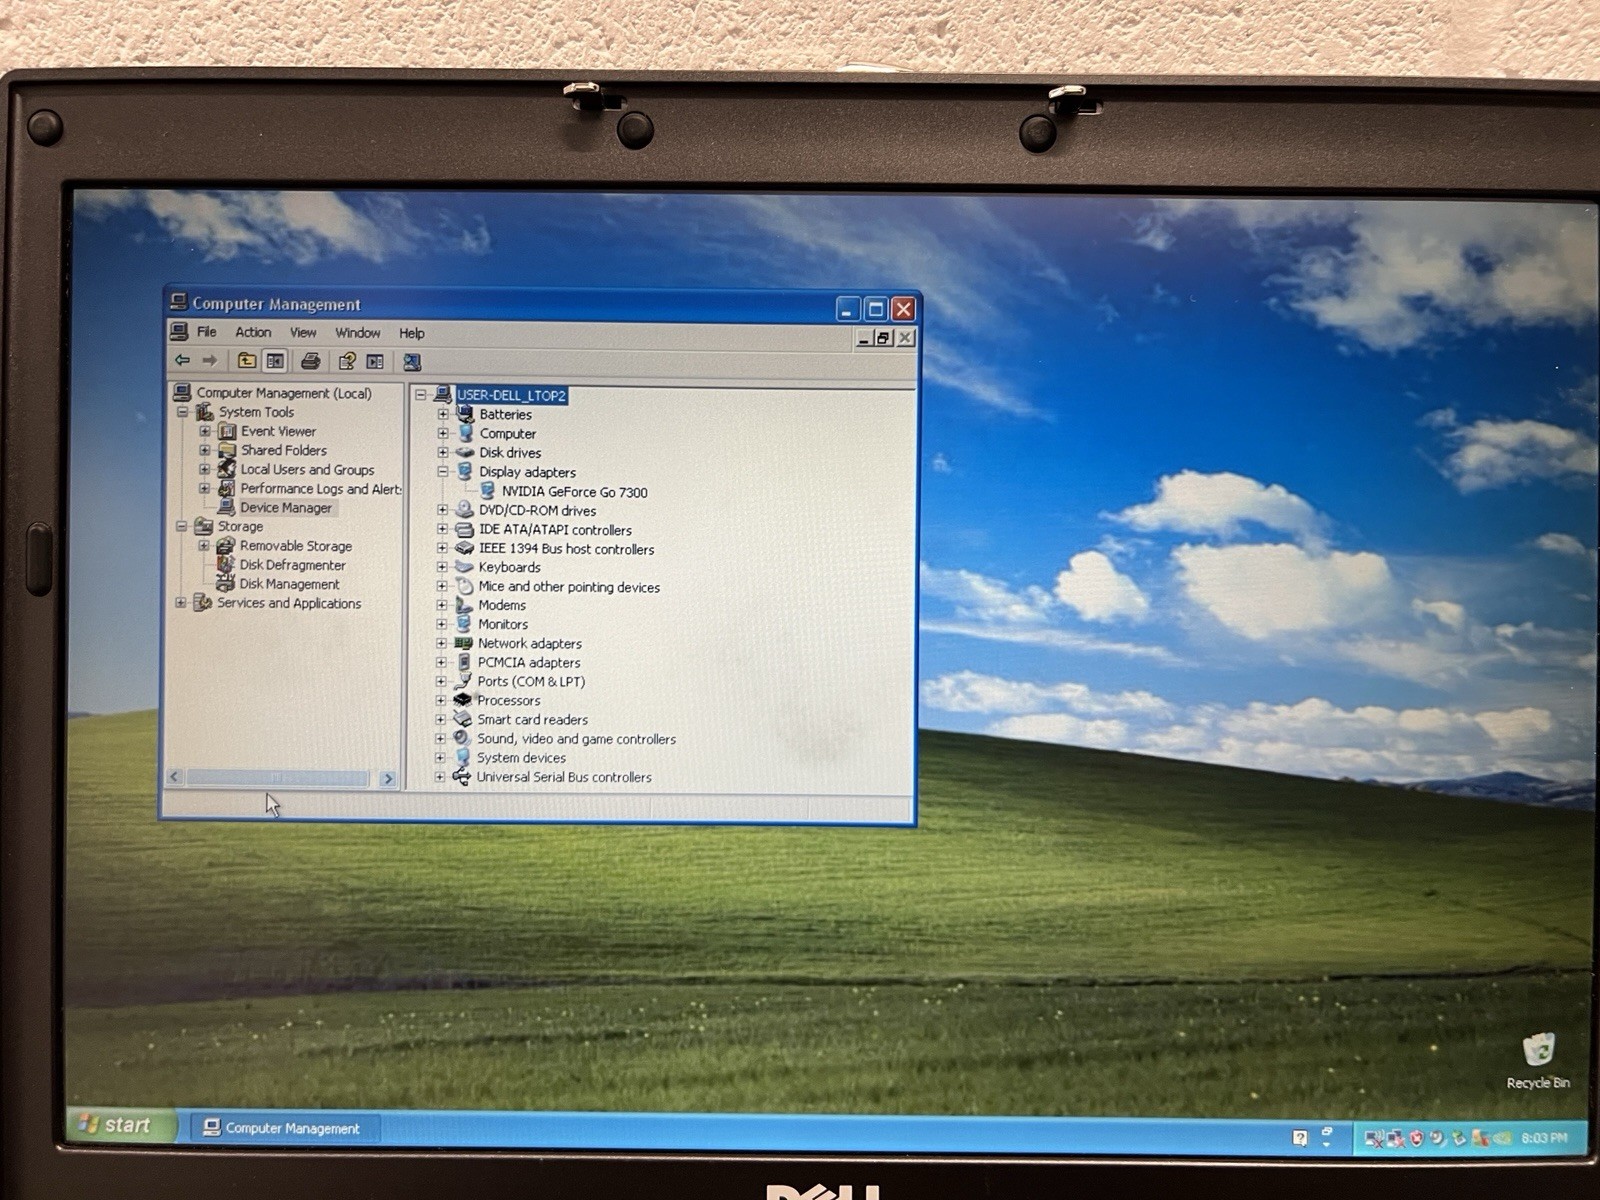Click the 8:03 PM clock in the tray
The image size is (1600, 1200).
tap(1544, 1138)
